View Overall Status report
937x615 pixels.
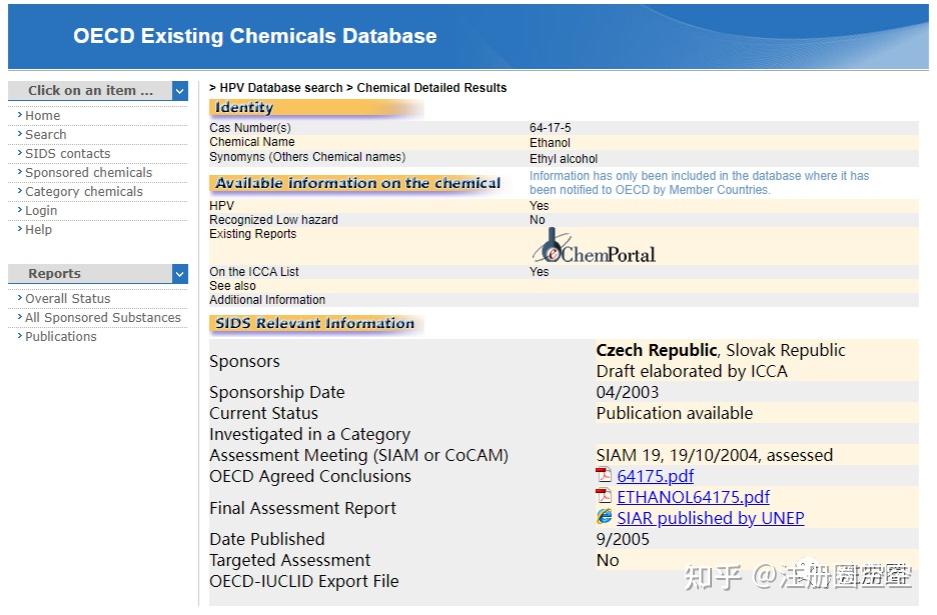click(x=68, y=299)
